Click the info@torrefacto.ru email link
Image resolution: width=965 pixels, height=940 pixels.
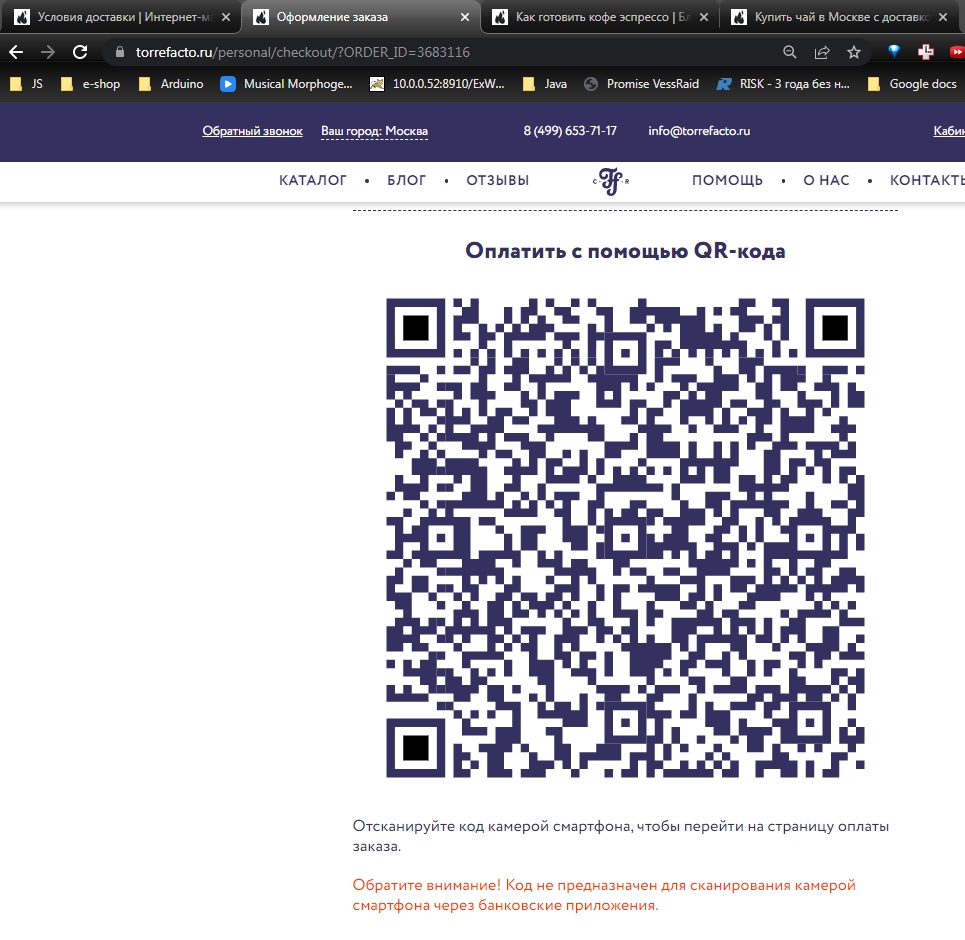[699, 131]
